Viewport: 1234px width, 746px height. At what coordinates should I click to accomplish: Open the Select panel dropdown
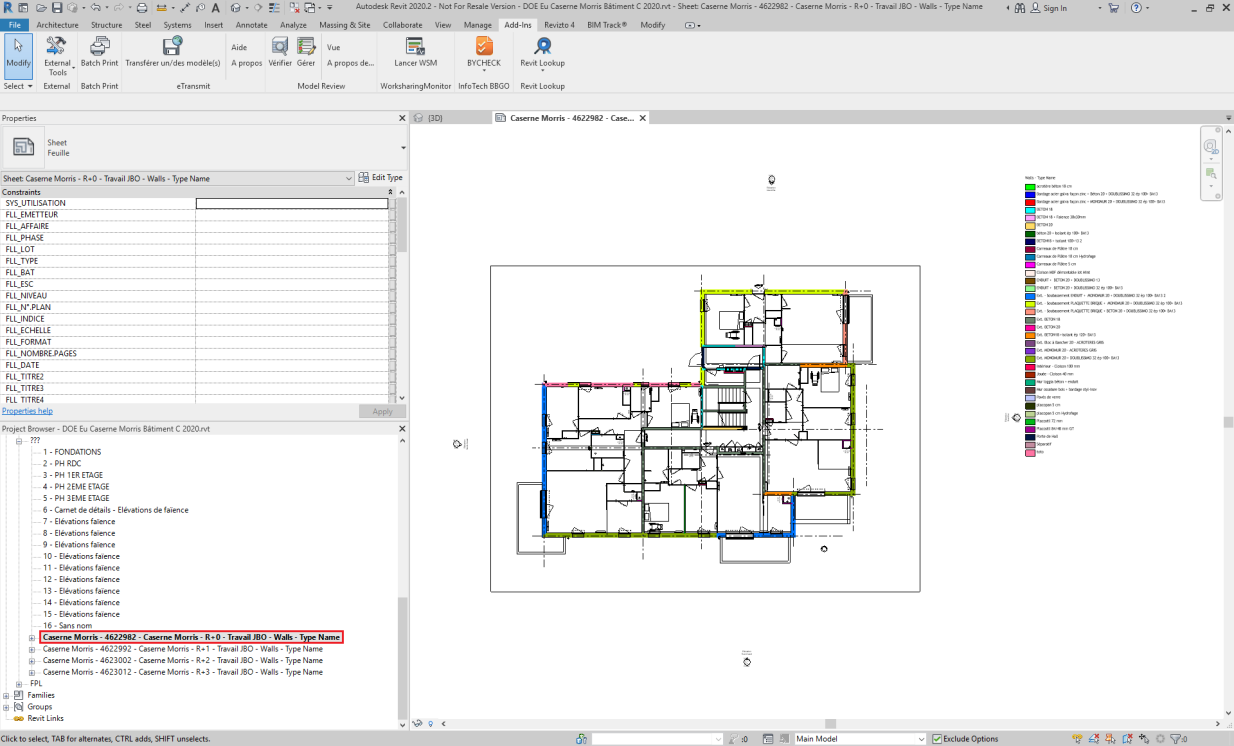(18, 86)
